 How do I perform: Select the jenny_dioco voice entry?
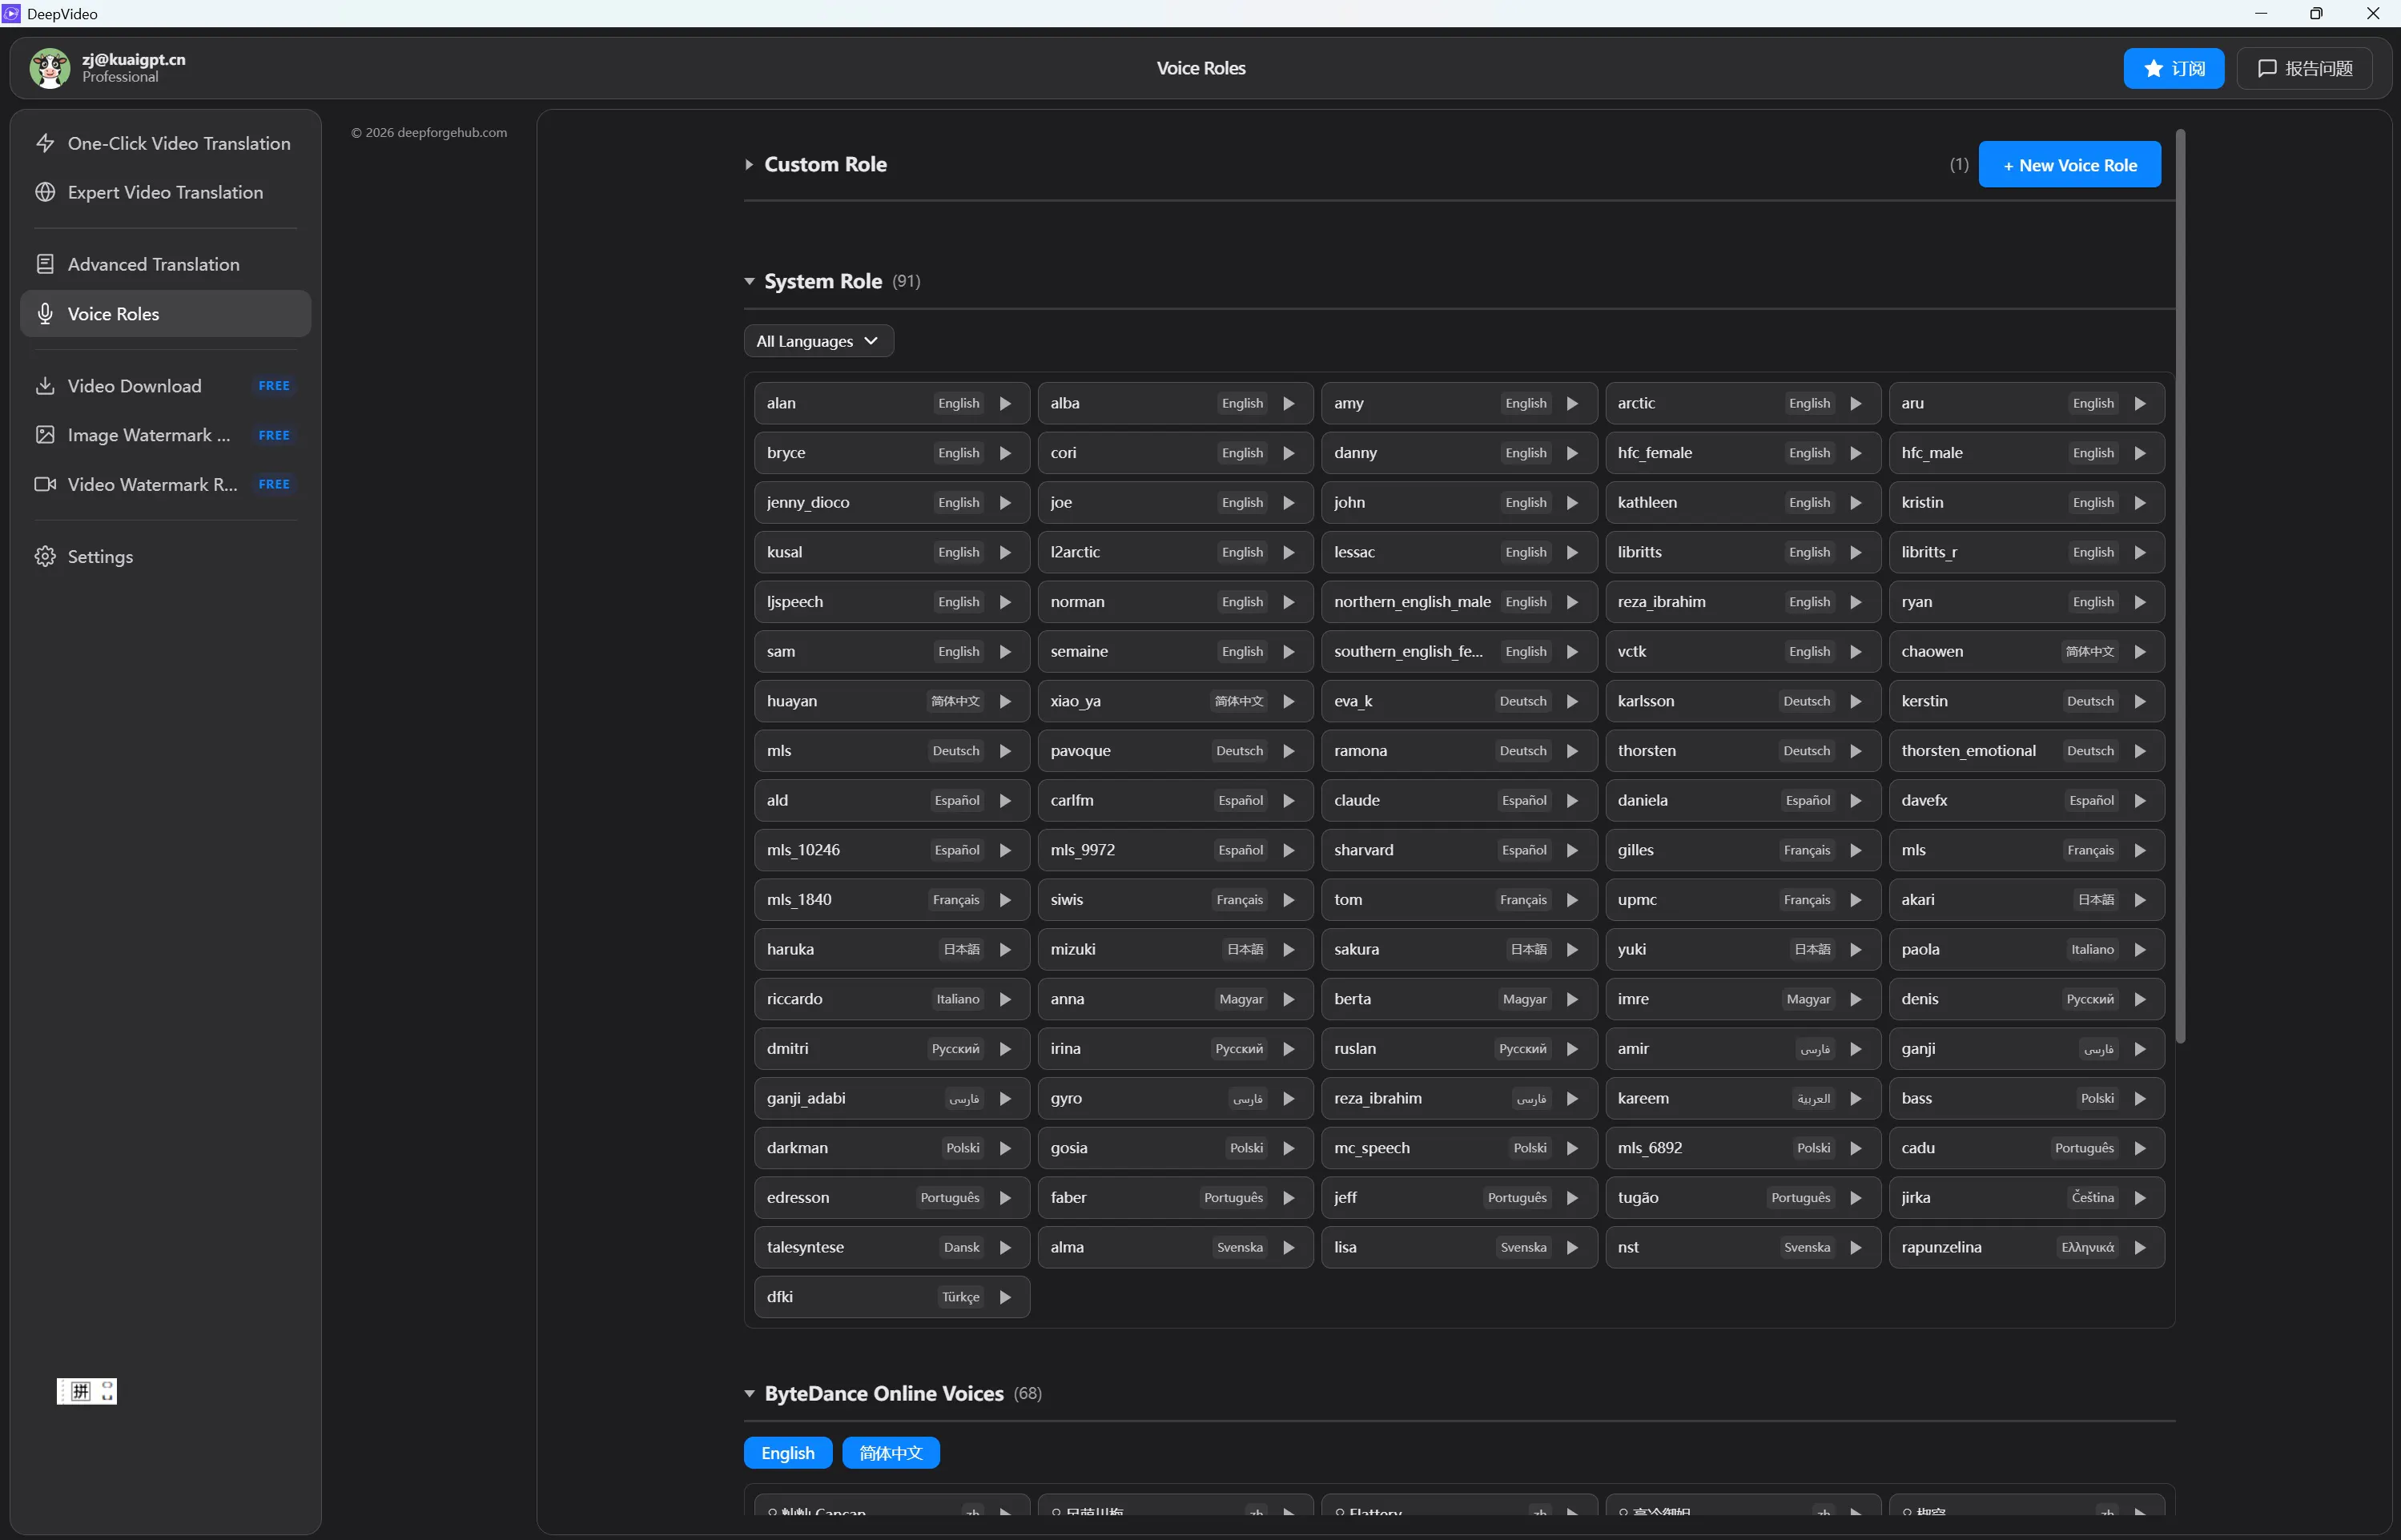[x=892, y=502]
